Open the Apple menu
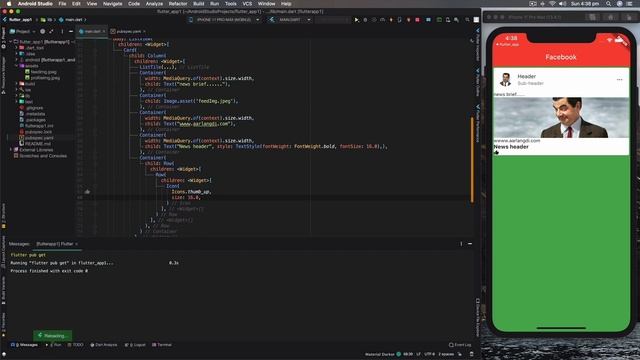Viewport: 640px width, 360px height. click(9, 4)
